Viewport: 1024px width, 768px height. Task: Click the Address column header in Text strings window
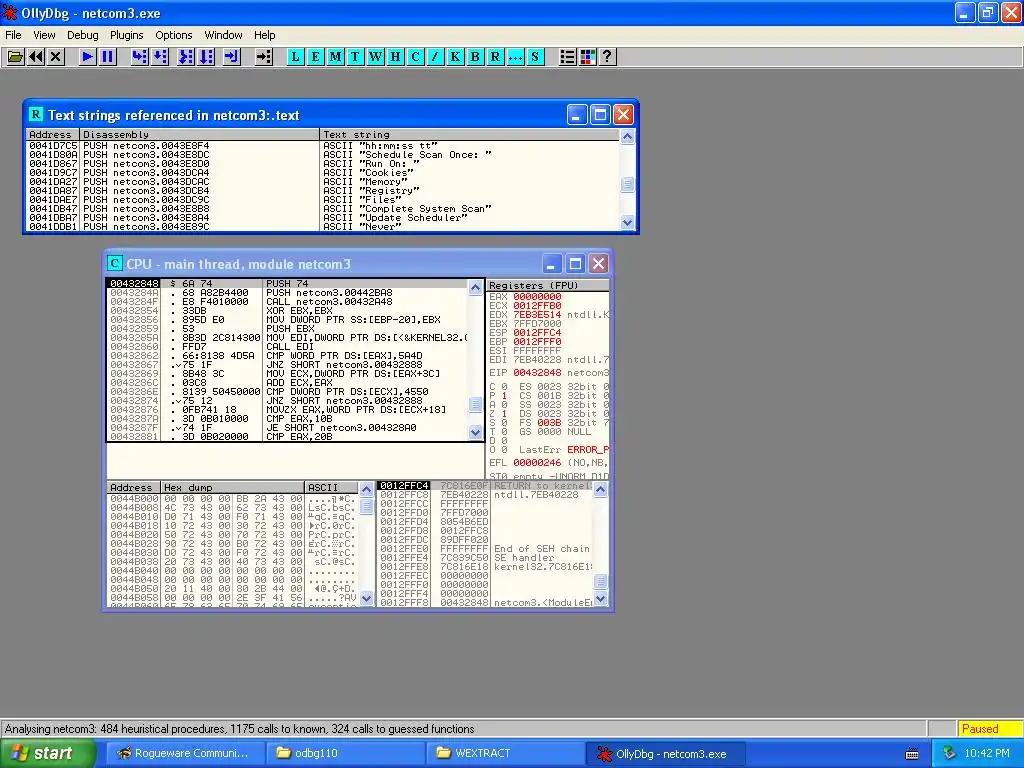[x=53, y=135]
